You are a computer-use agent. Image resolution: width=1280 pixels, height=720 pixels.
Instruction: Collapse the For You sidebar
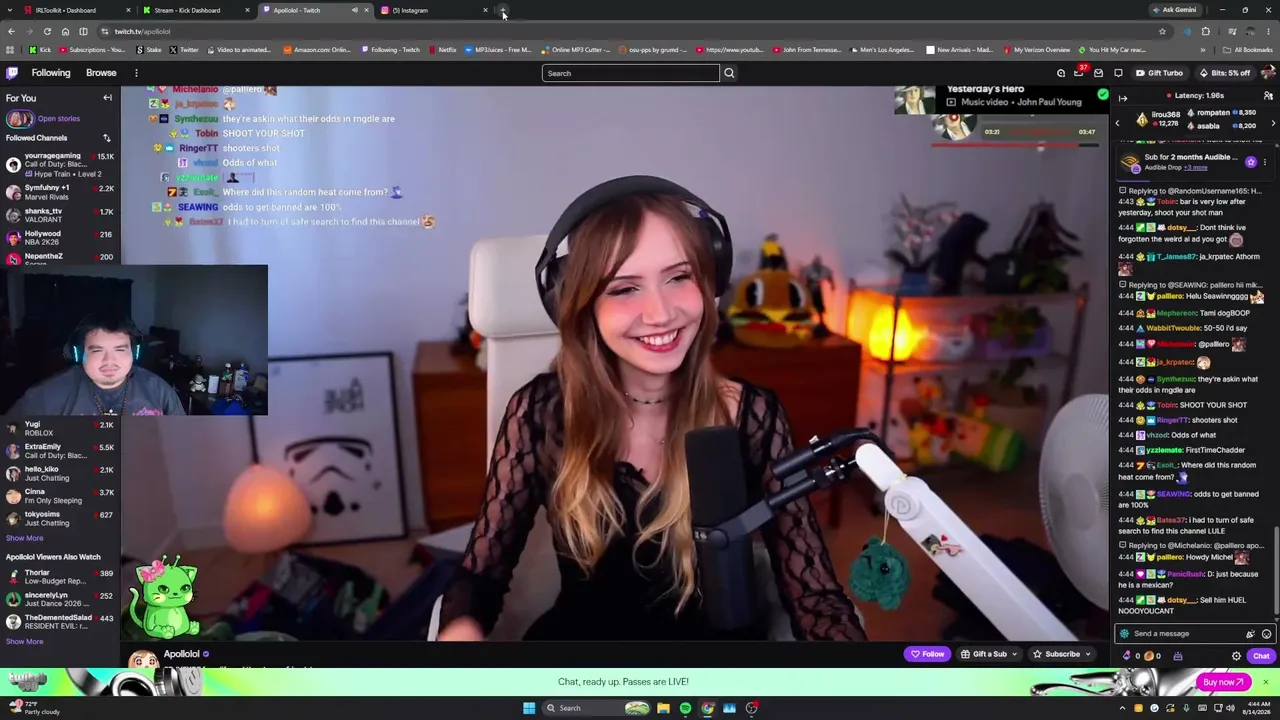click(107, 98)
